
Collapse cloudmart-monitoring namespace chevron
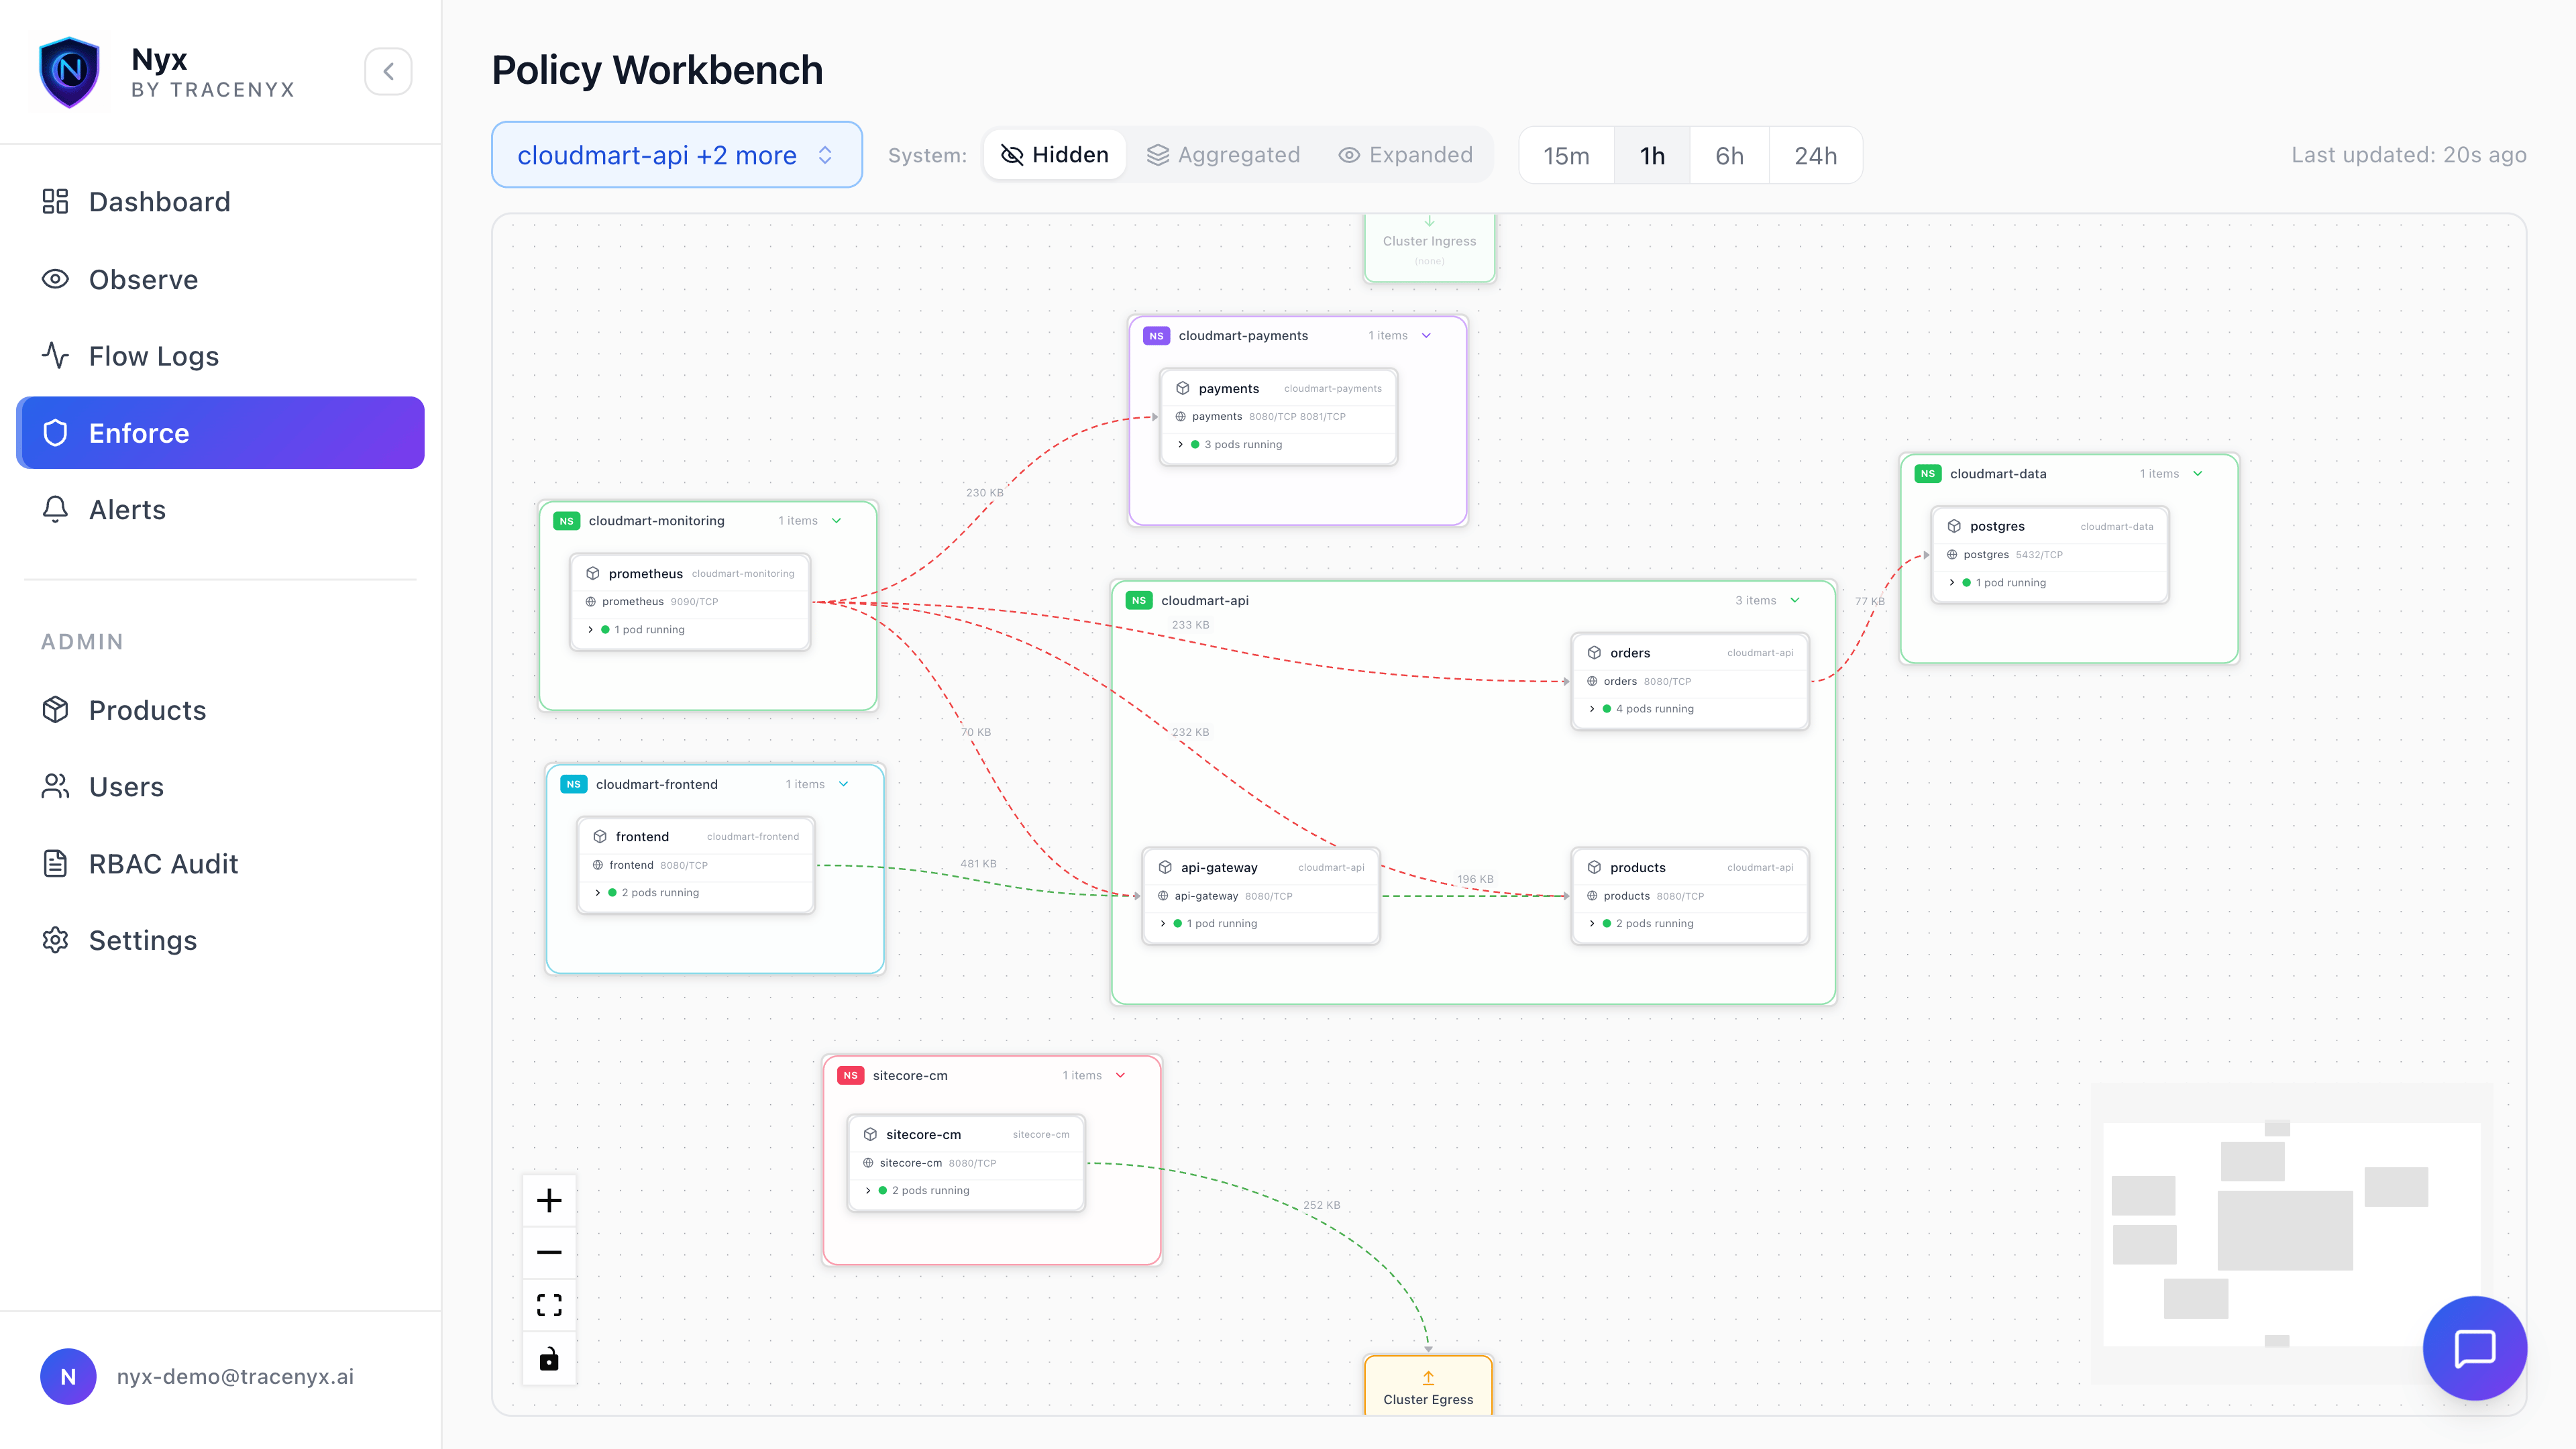[x=837, y=521]
